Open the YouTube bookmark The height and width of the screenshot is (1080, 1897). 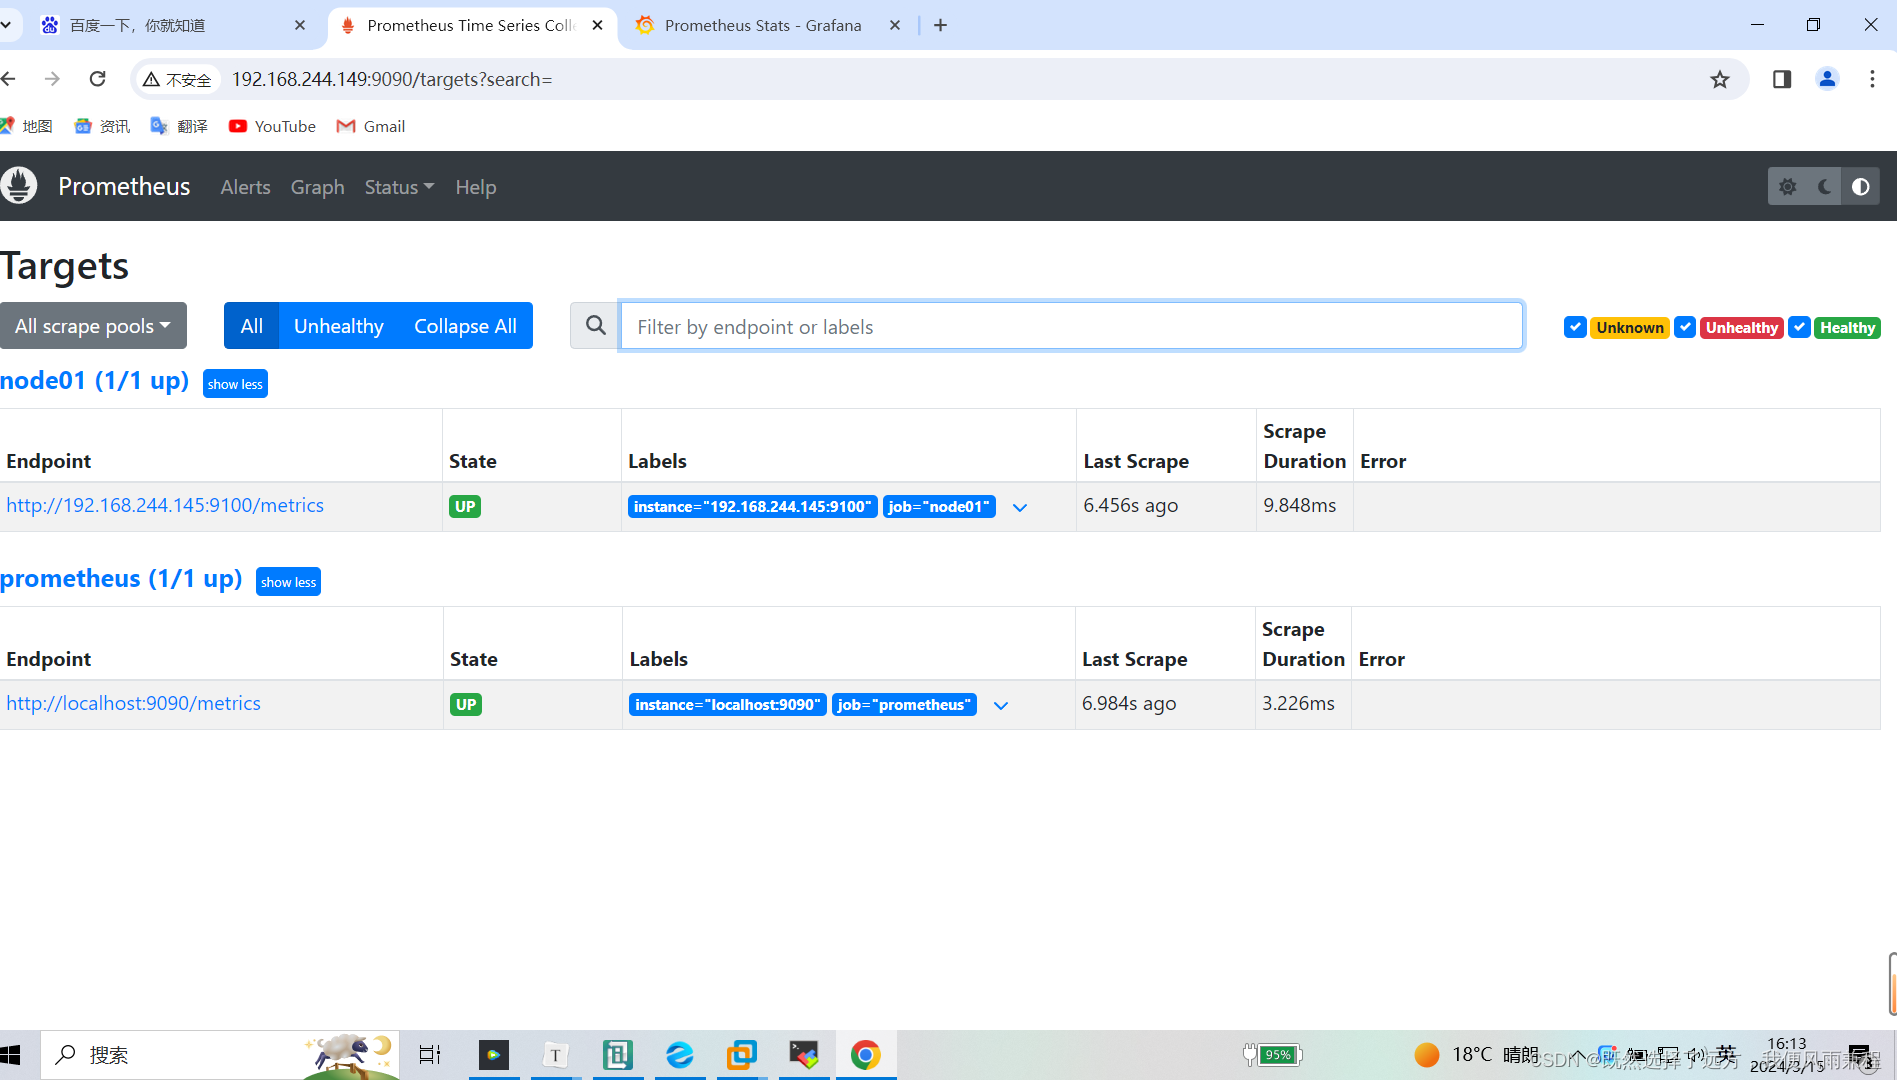[272, 126]
